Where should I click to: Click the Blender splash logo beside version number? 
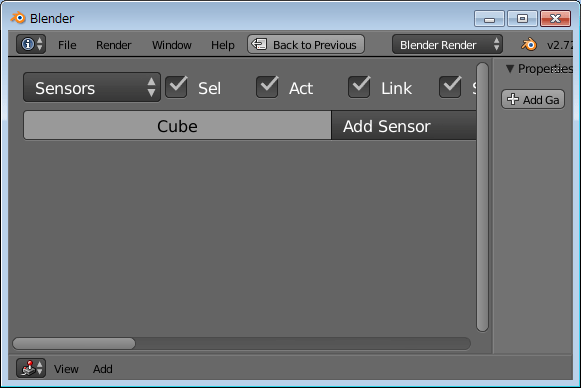pos(529,44)
